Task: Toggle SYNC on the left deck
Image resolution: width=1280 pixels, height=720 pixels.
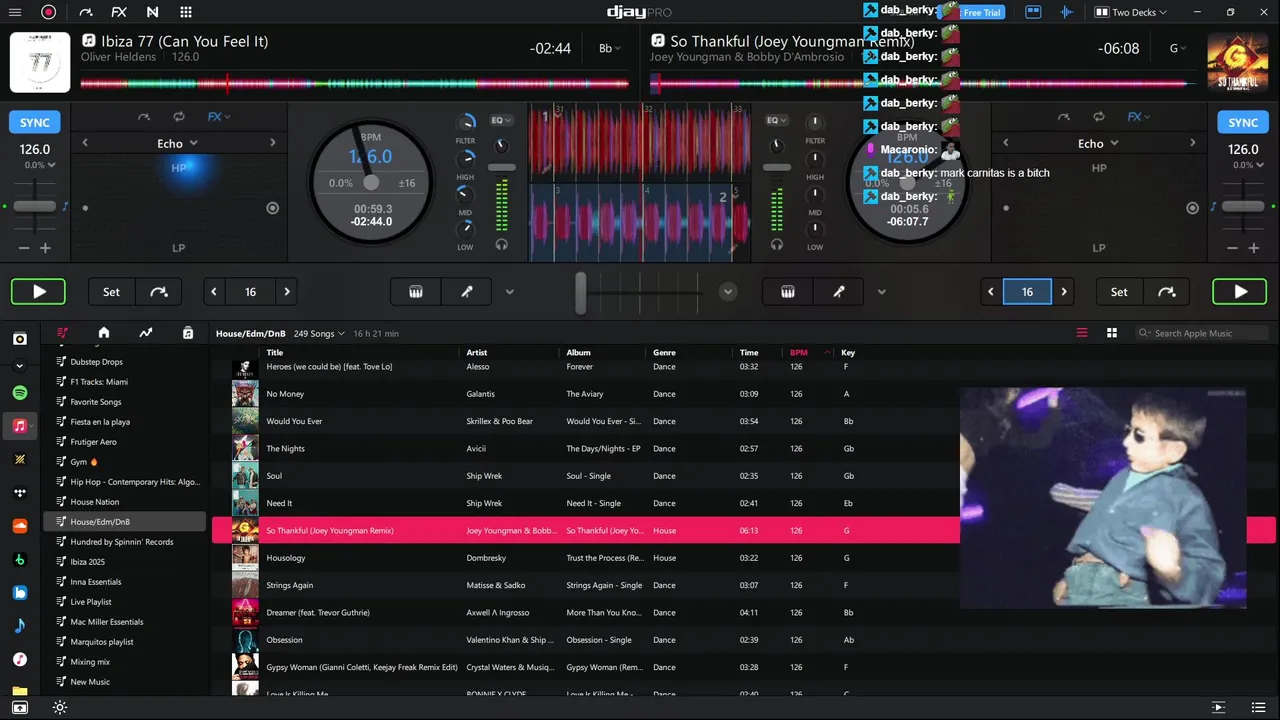Action: pyautogui.click(x=35, y=122)
